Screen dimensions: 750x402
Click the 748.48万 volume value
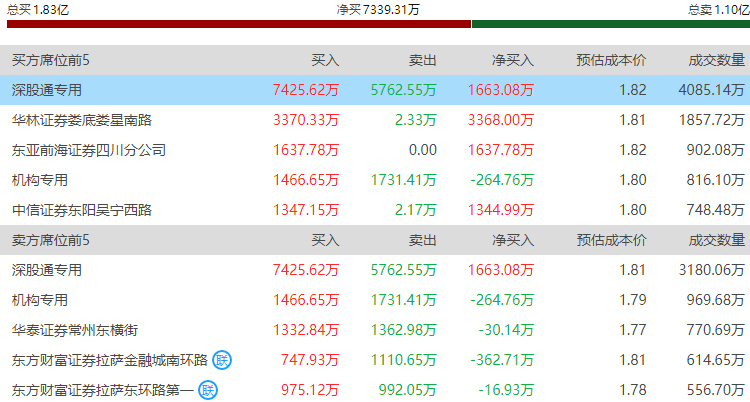click(716, 210)
